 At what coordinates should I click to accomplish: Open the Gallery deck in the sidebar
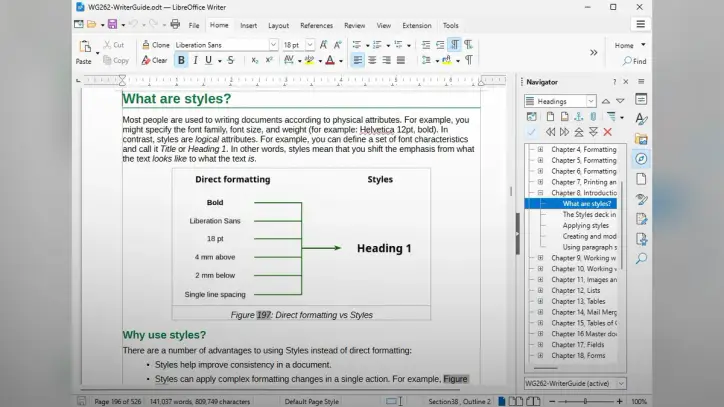click(641, 139)
